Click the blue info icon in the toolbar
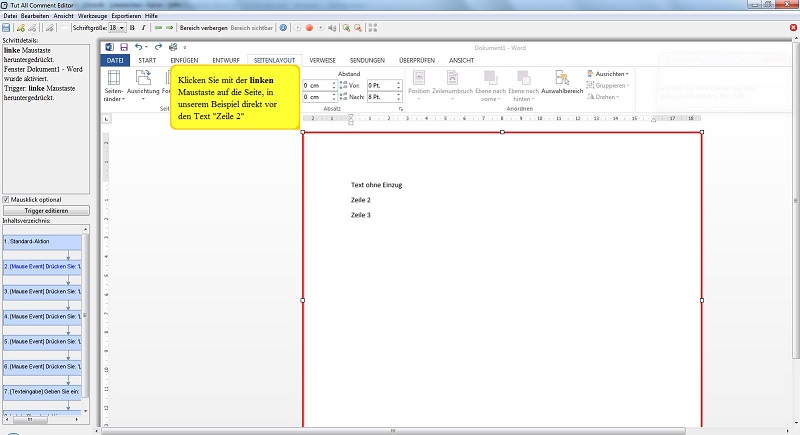 coord(283,28)
